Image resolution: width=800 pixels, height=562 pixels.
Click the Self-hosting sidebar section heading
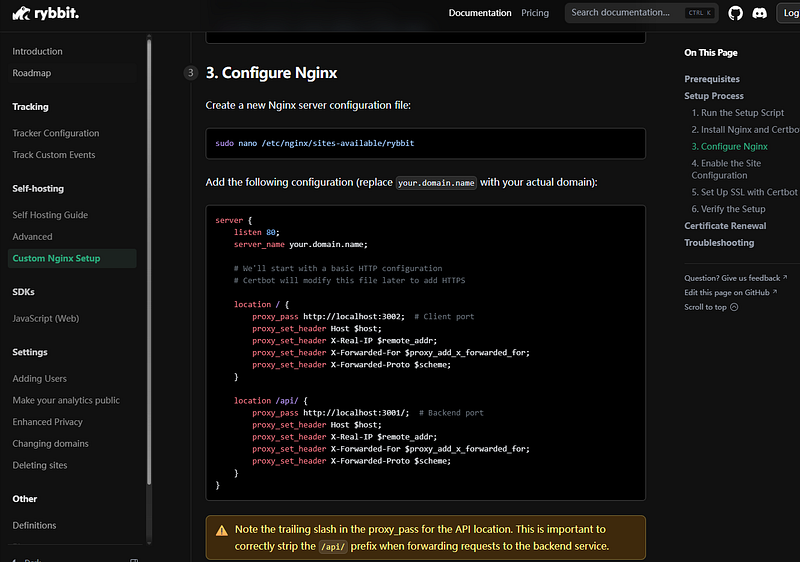point(38,189)
